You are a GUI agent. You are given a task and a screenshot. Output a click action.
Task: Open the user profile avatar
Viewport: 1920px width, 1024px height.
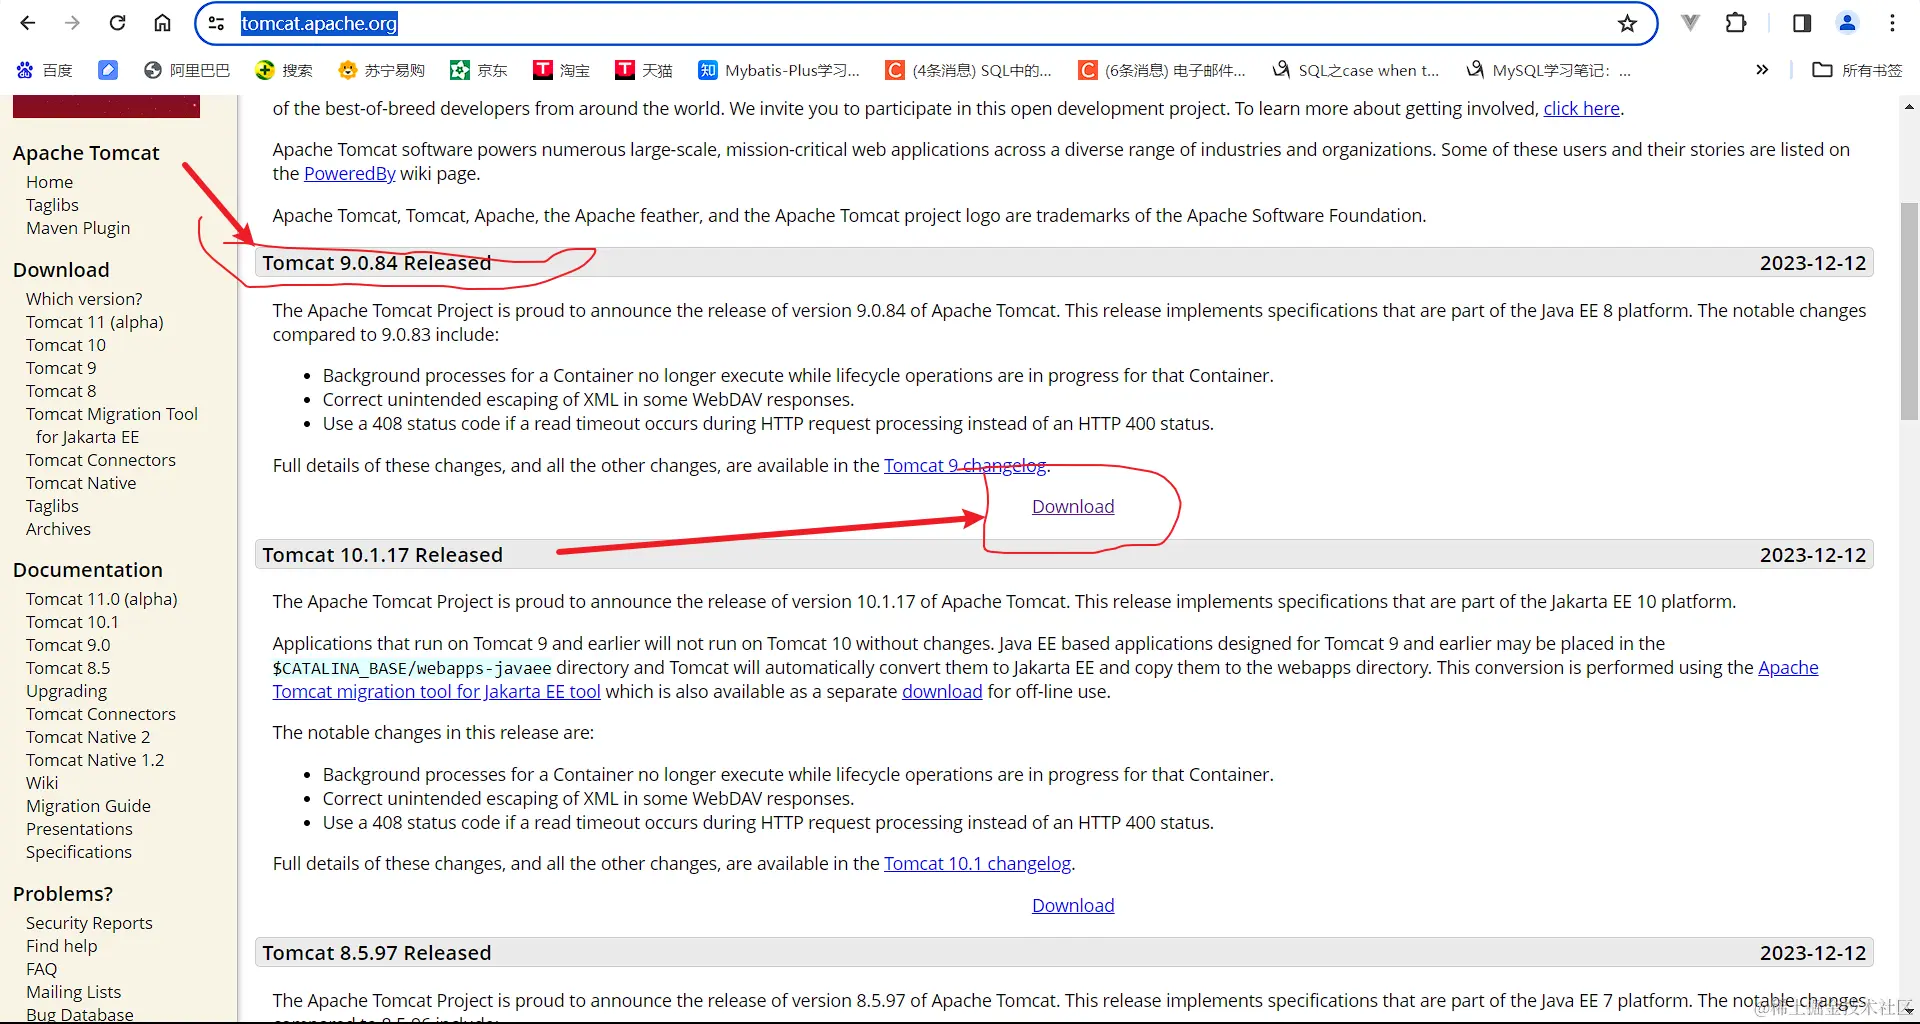[x=1847, y=23]
